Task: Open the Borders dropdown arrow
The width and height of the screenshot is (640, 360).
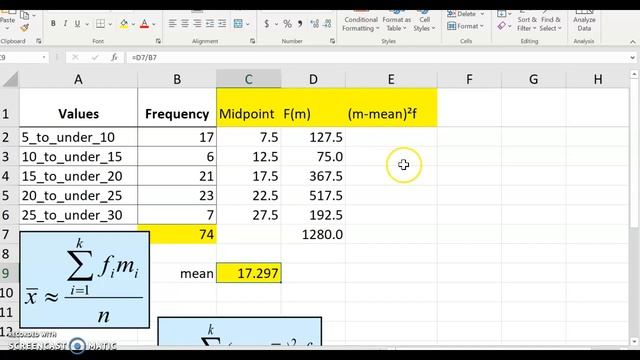Action: click(x=110, y=24)
